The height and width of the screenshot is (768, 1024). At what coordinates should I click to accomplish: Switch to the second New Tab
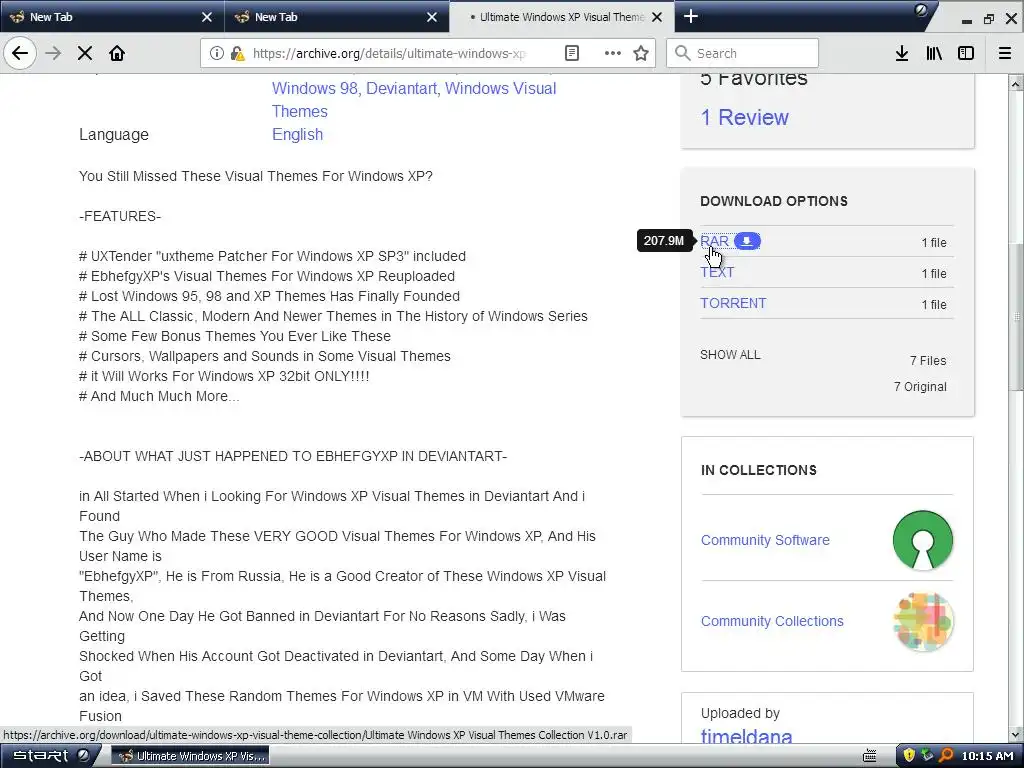click(x=337, y=17)
